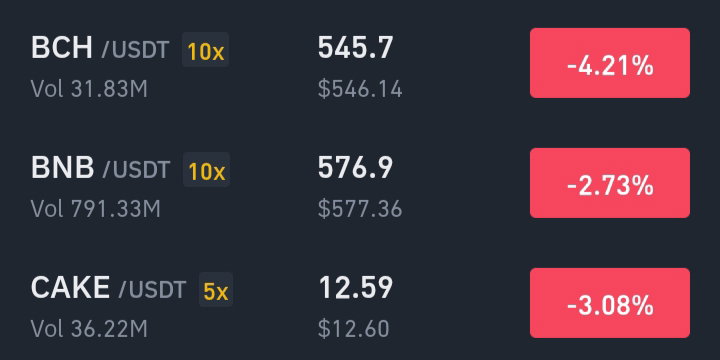Click the BCH dollar value $546.14
Image resolution: width=720 pixels, height=360 pixels.
pos(360,89)
